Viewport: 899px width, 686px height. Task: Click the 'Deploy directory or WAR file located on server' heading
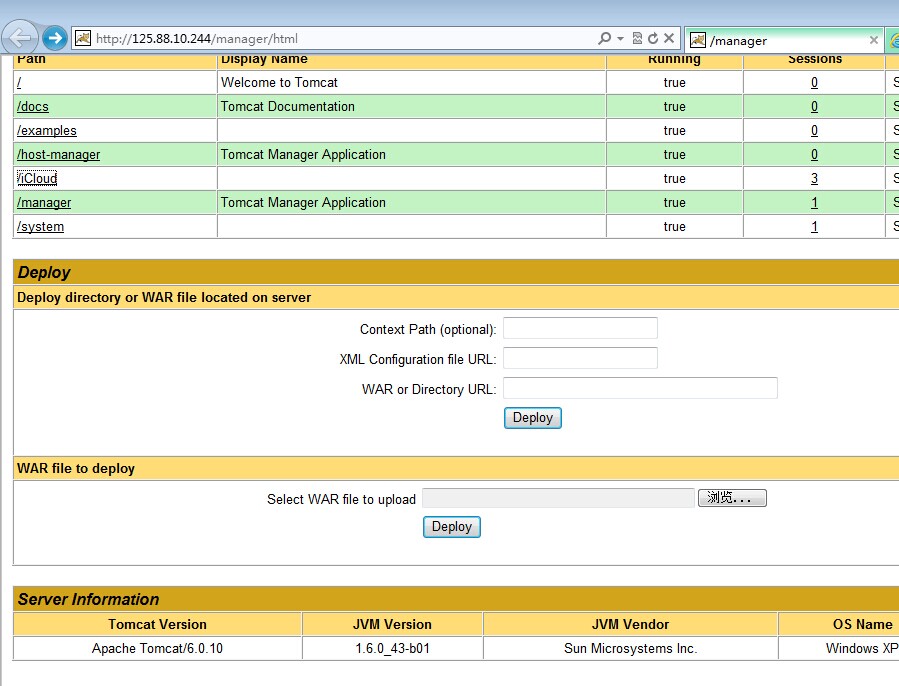(x=164, y=298)
